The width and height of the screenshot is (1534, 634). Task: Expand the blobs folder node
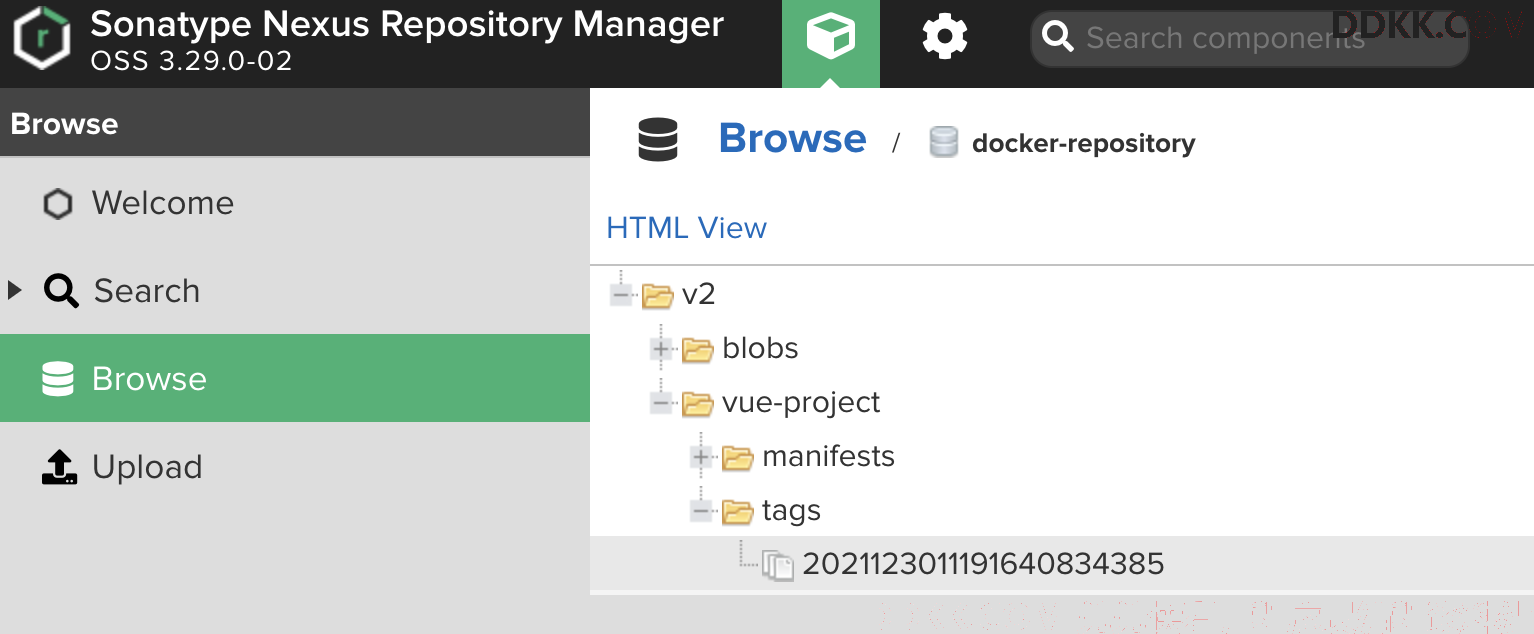tap(661, 349)
